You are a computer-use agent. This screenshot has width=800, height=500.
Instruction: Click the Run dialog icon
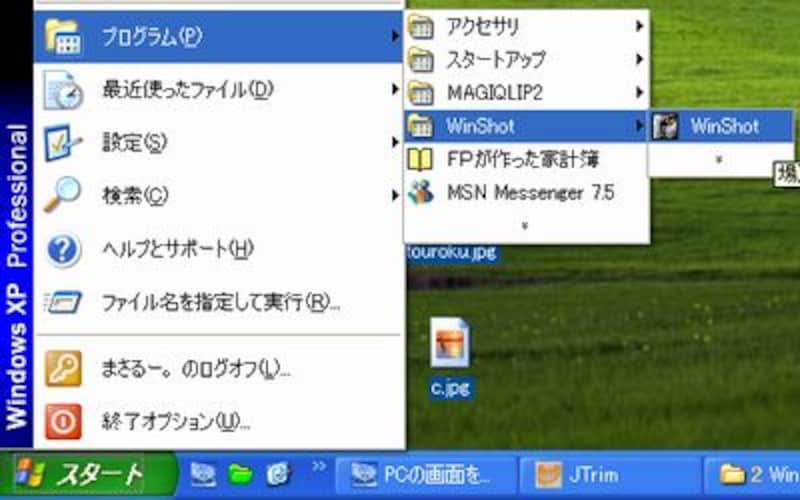[x=63, y=302]
